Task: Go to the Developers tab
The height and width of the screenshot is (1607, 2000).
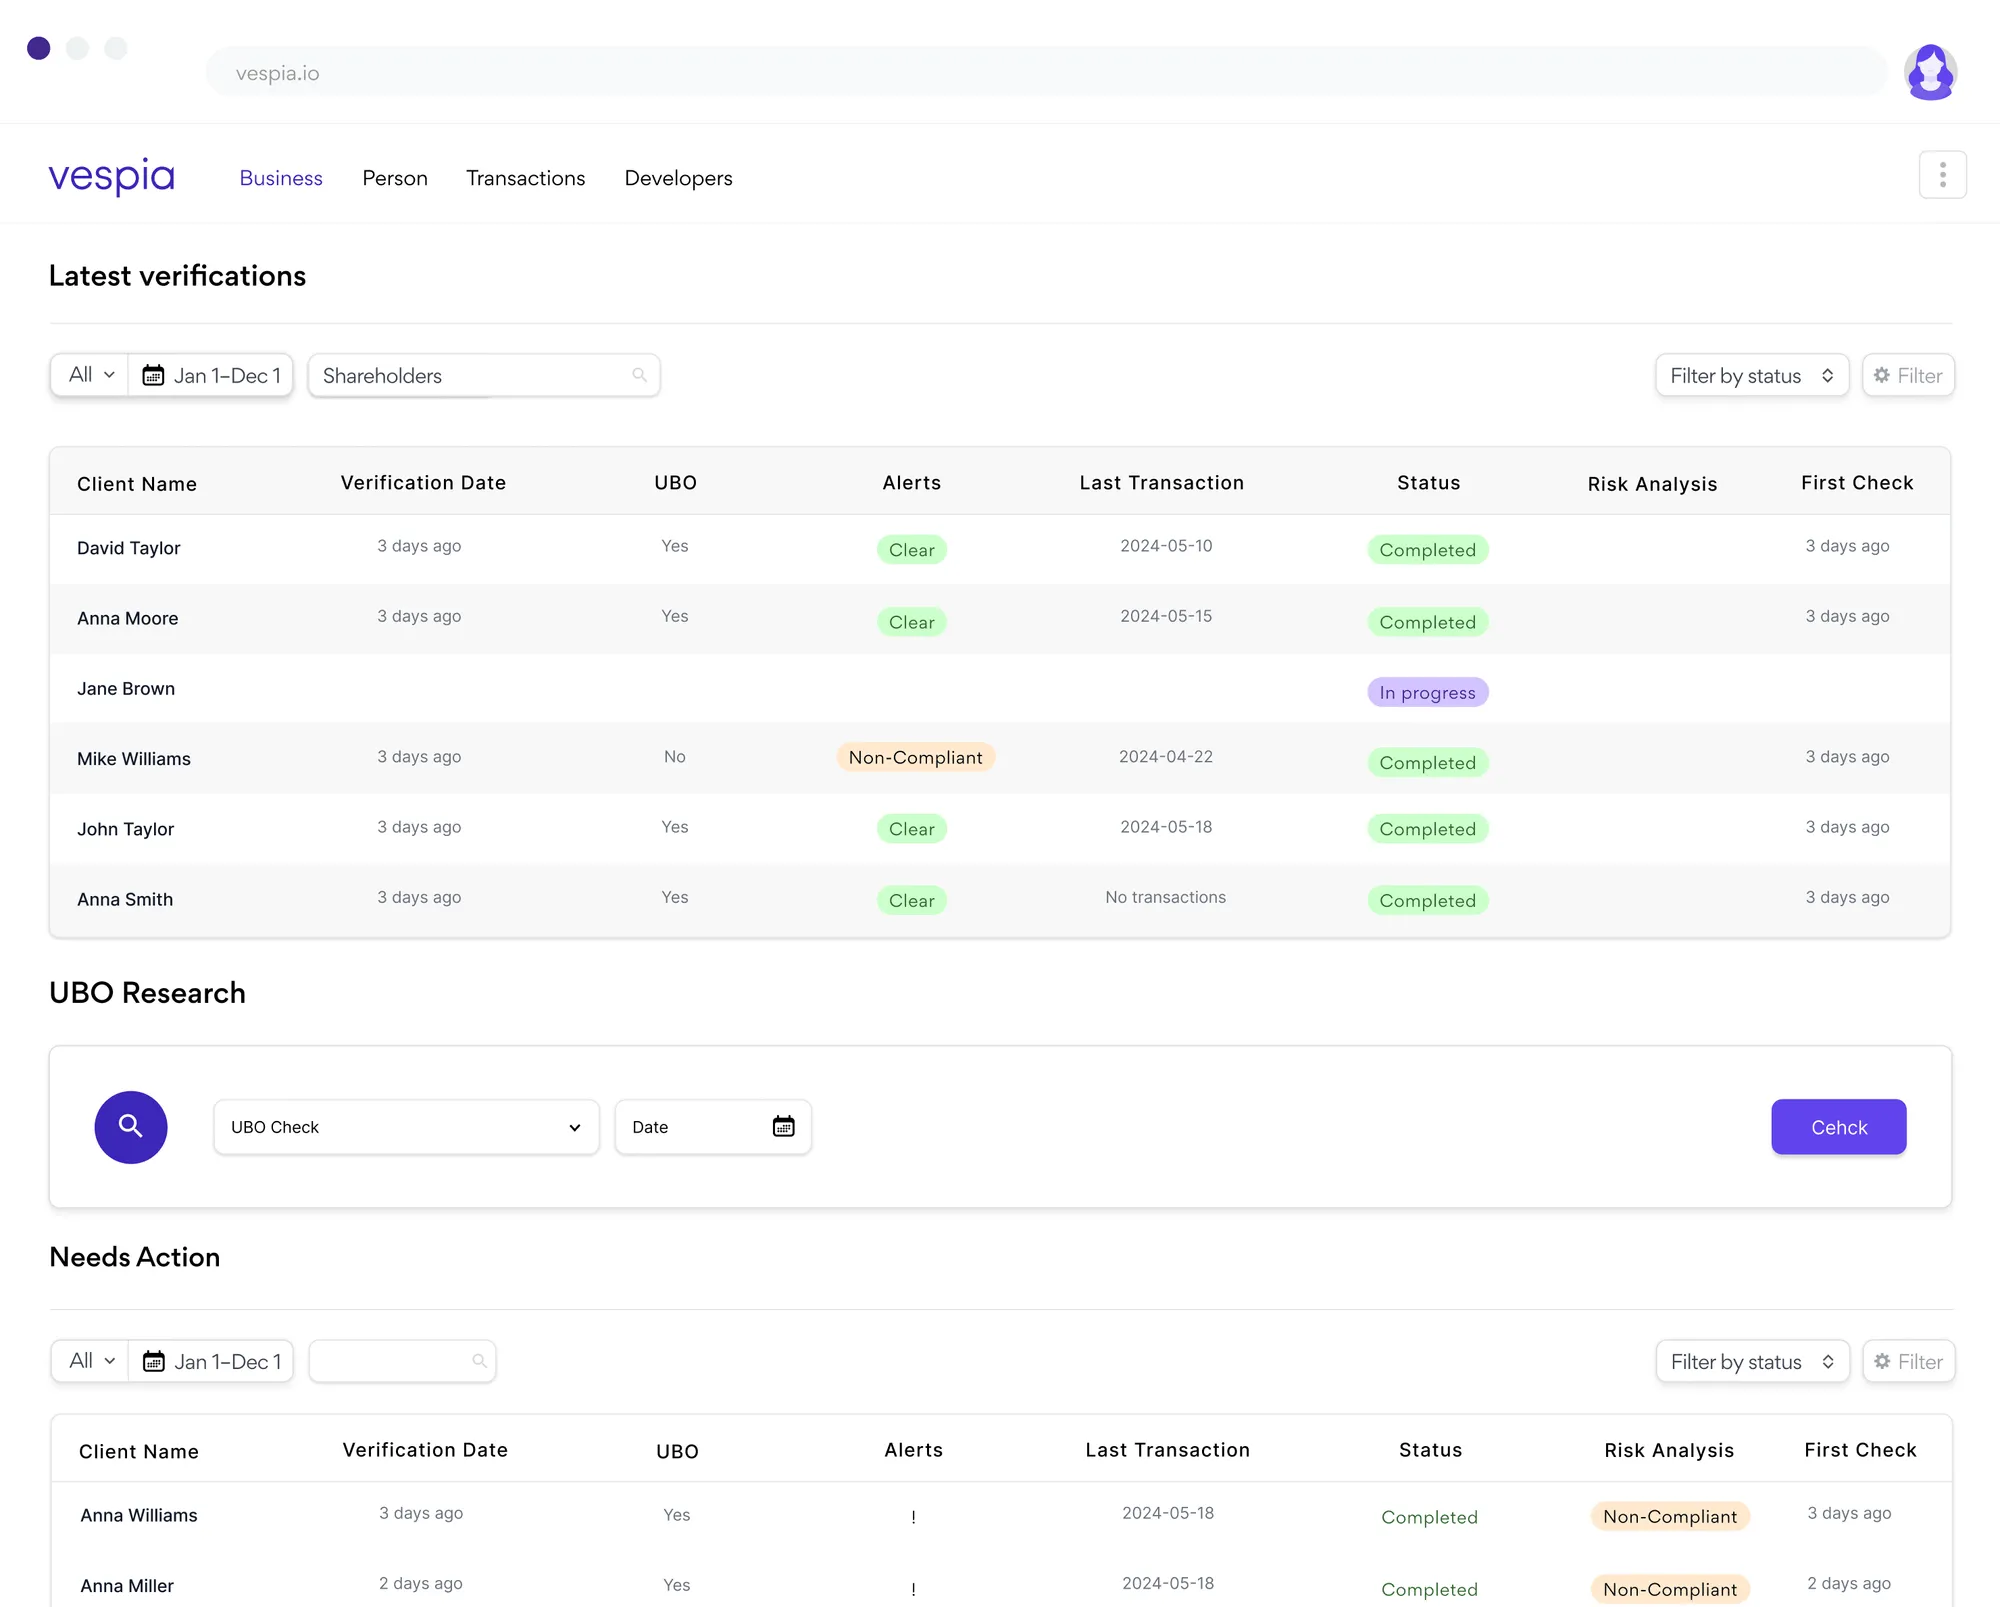Action: (679, 178)
